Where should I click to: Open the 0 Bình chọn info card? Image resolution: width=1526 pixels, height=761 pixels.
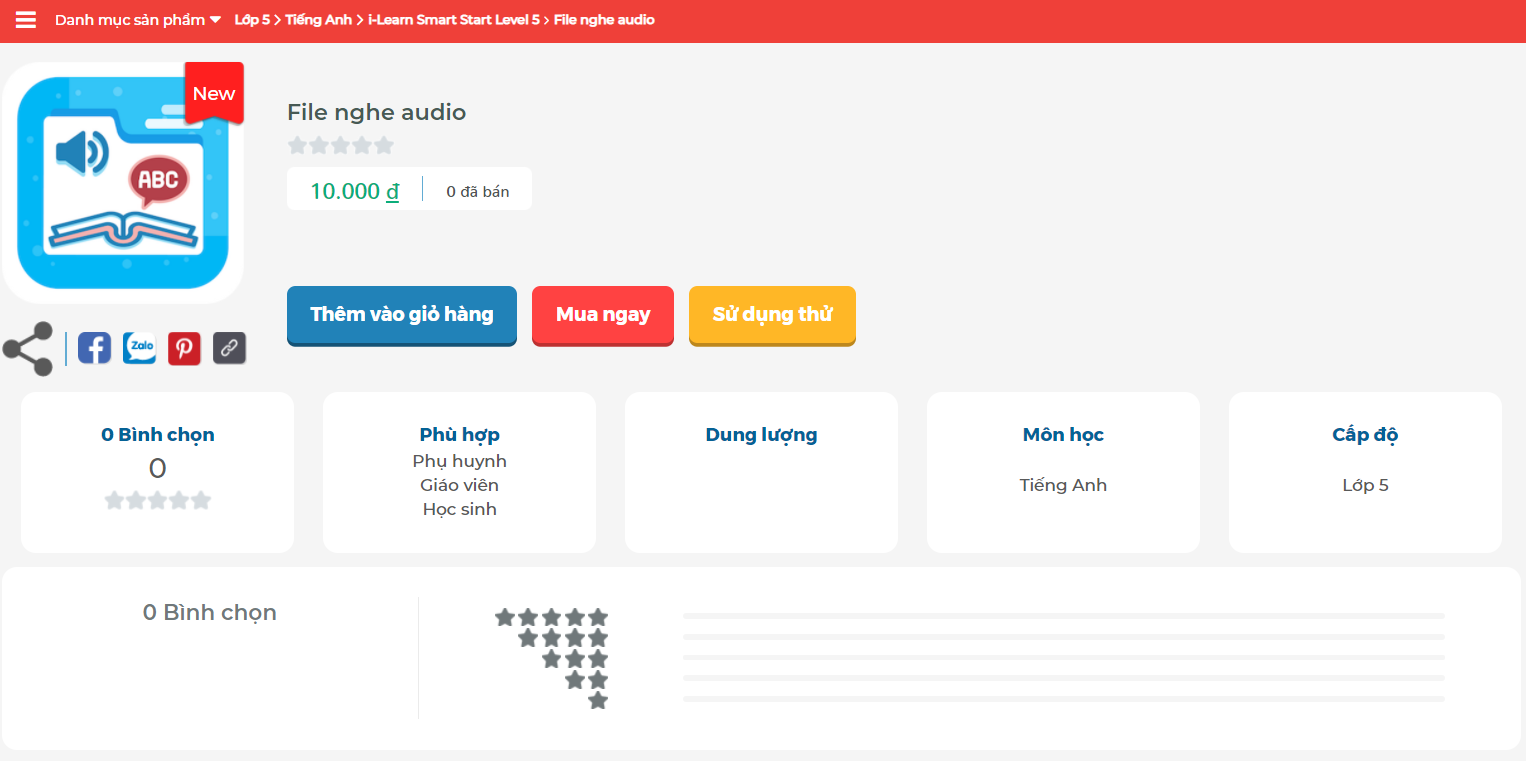pyautogui.click(x=158, y=472)
